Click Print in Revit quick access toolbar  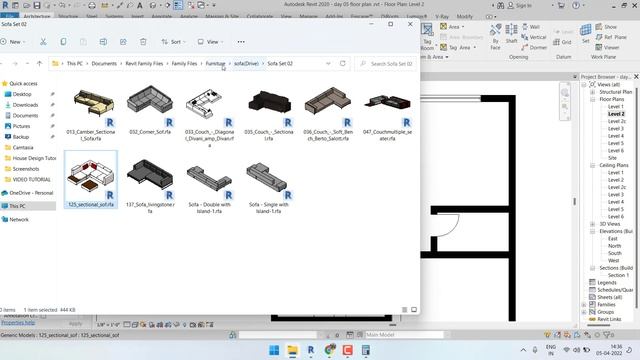[92, 5]
